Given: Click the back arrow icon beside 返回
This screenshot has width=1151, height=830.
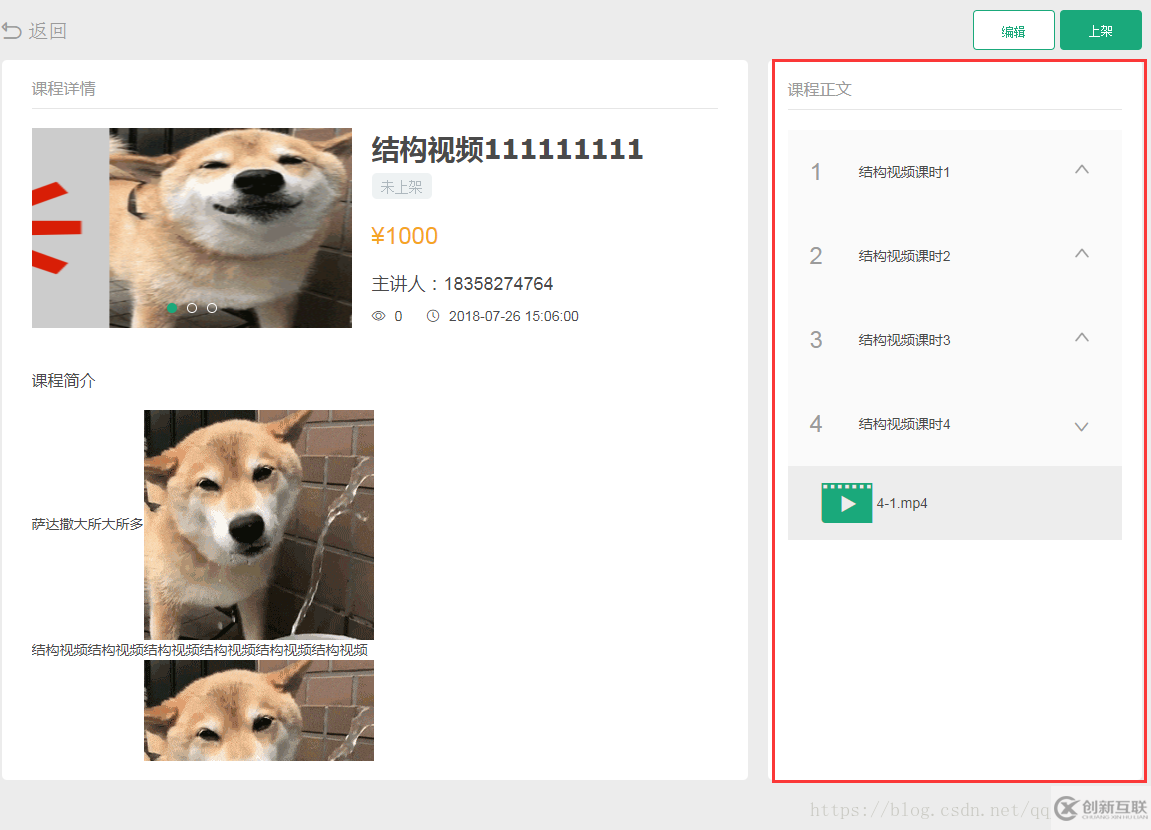Looking at the screenshot, I should [12, 31].
